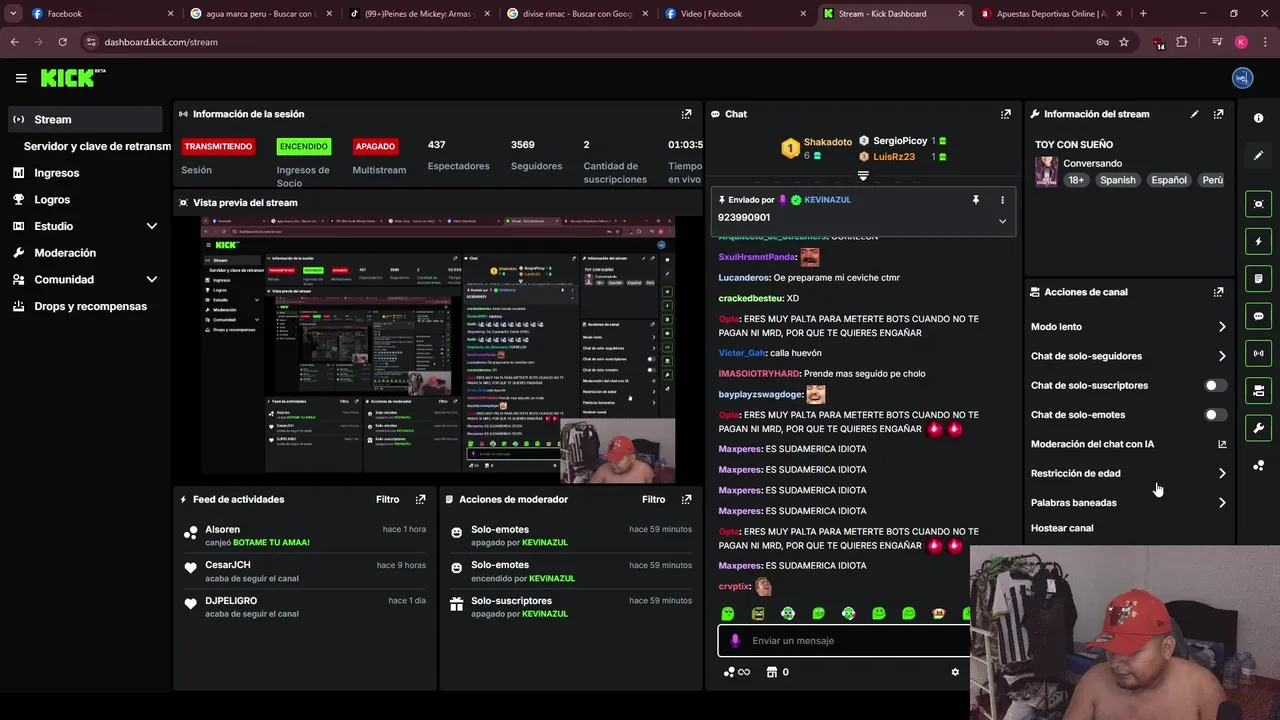Viewport: 1280px width, 720px height.
Task: Click the Spanish stream tag
Action: [1118, 180]
